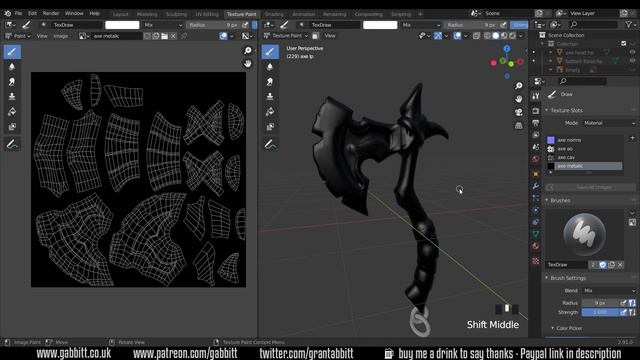Open image folder icon in image editor header
This screenshot has width=640, height=360.
164,36
